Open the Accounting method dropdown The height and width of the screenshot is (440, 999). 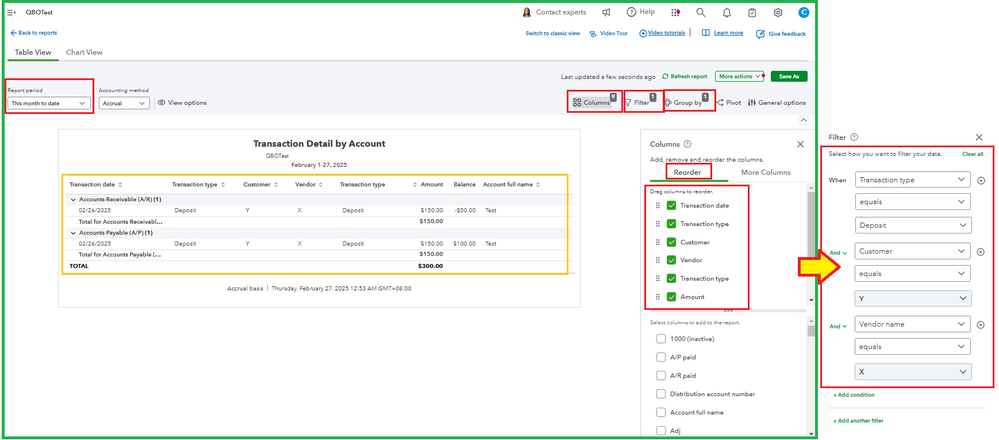(x=125, y=103)
